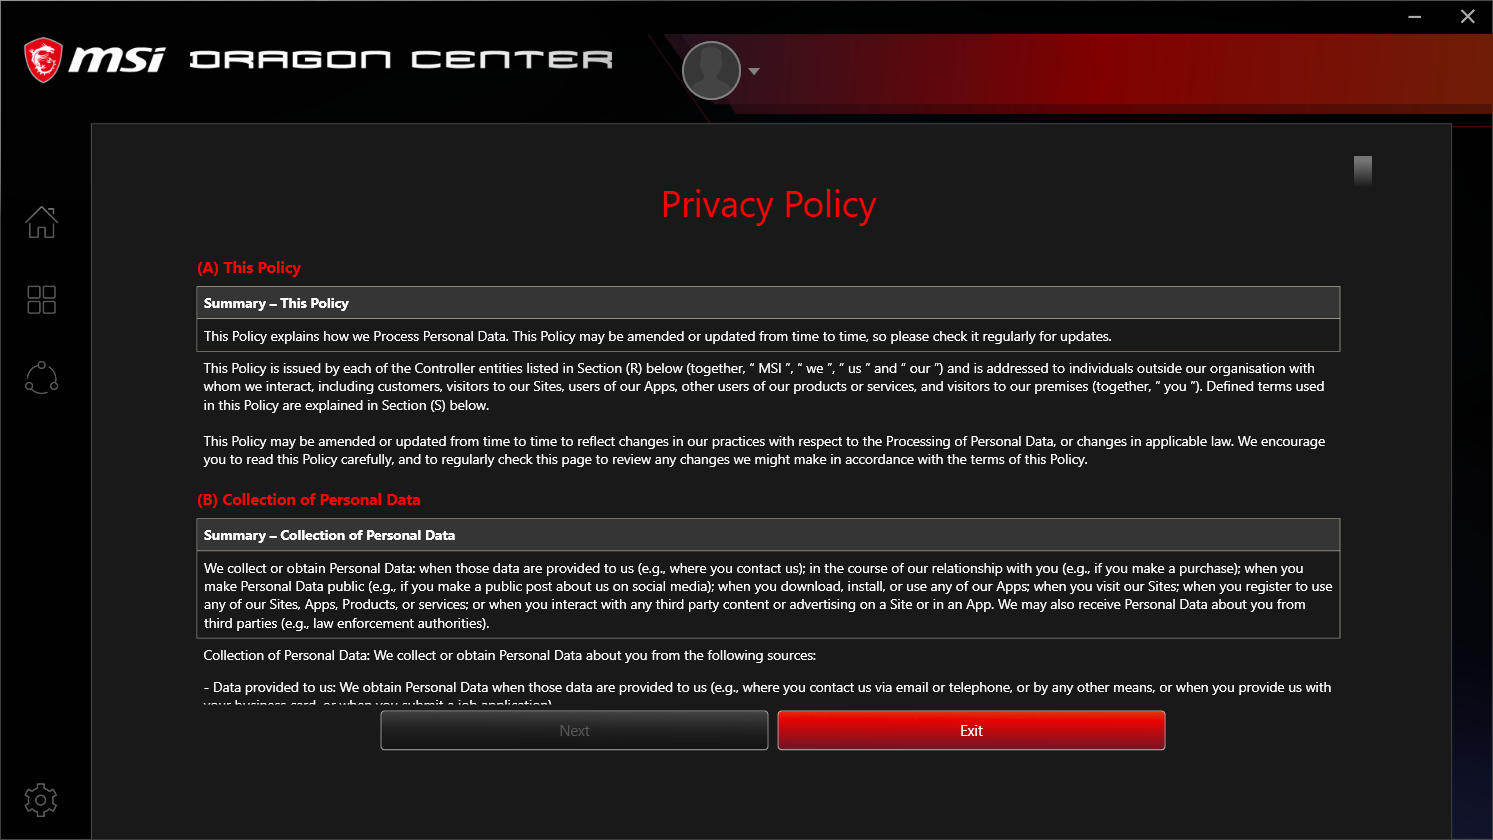Click the Dragon Center title logo
Screen dimensions: 1493x840
(x=401, y=60)
